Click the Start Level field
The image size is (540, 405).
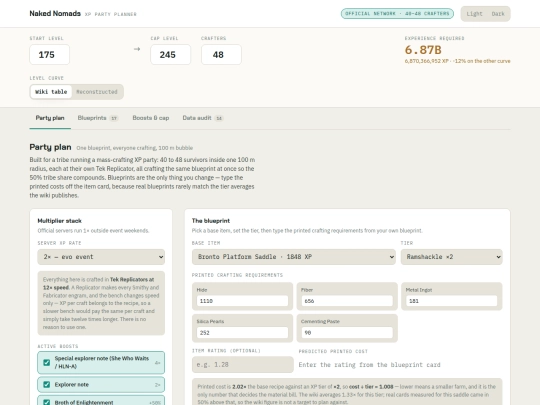click(x=50, y=54)
